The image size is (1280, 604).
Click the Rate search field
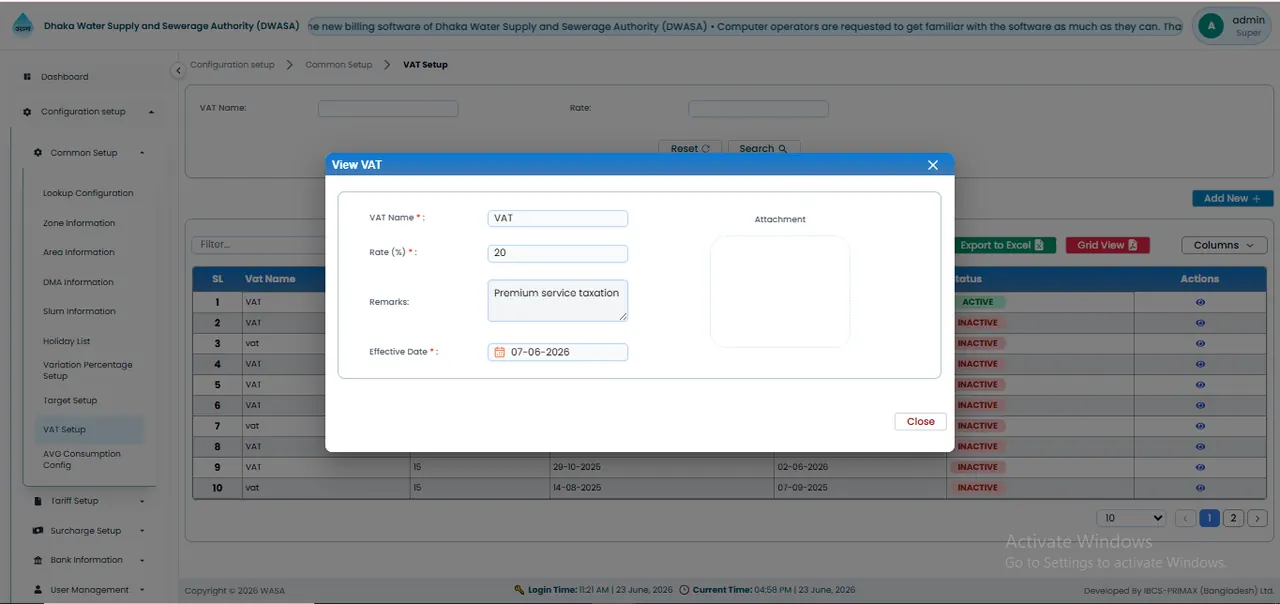[758, 108]
